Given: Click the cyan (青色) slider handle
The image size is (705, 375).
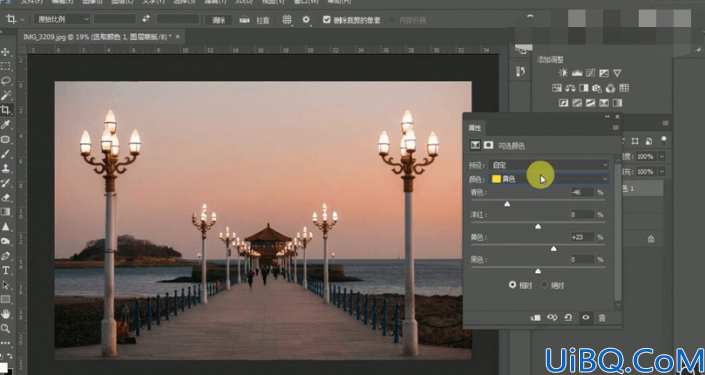Looking at the screenshot, I should (x=507, y=204).
